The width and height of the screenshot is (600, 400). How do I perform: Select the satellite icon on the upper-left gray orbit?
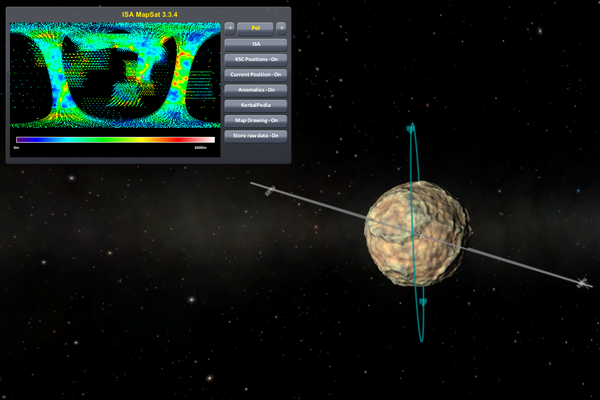pyautogui.click(x=270, y=190)
